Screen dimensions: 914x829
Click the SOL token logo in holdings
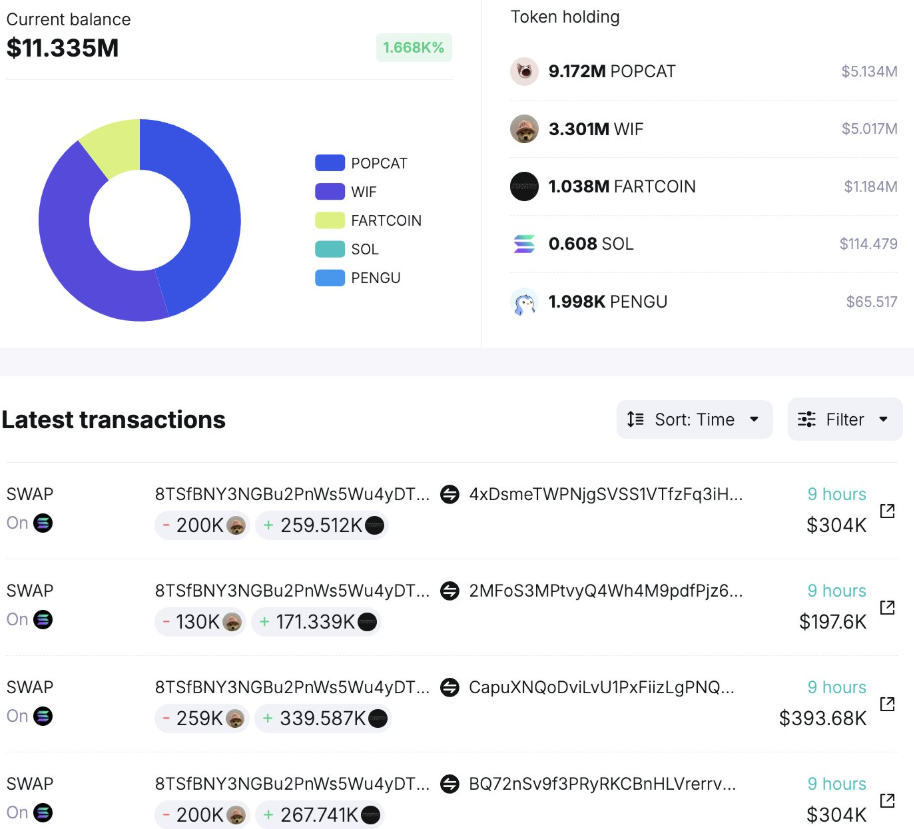click(x=524, y=244)
